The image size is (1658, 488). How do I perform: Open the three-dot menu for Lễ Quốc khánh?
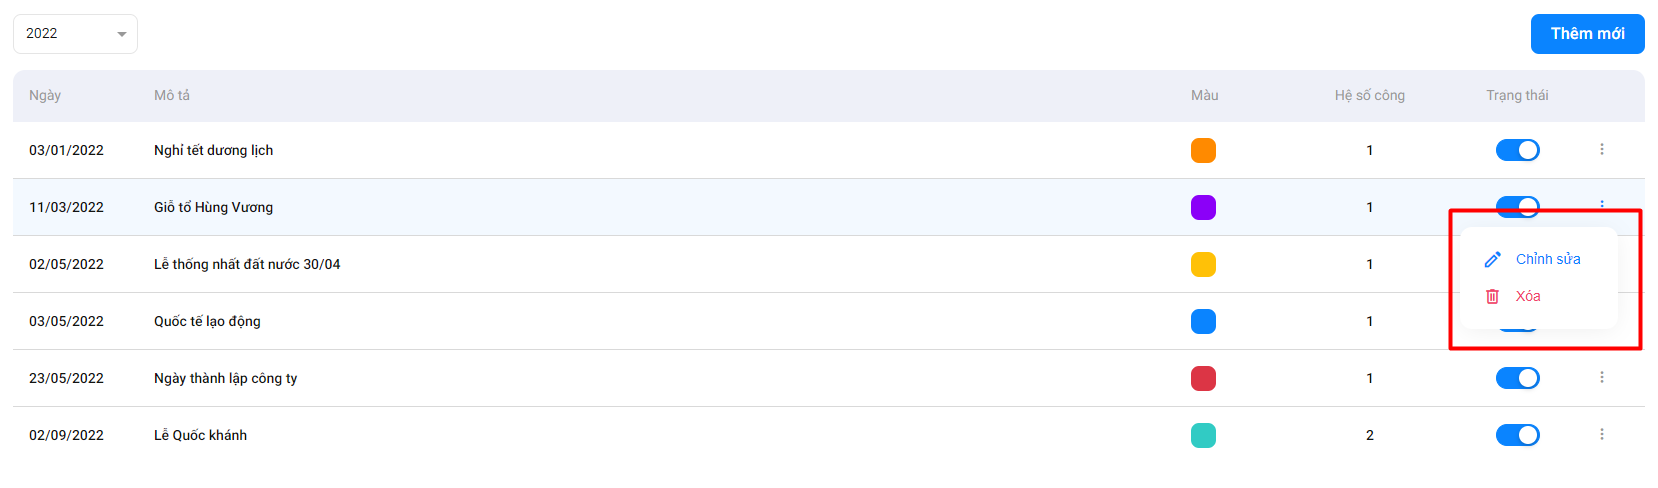(1601, 434)
